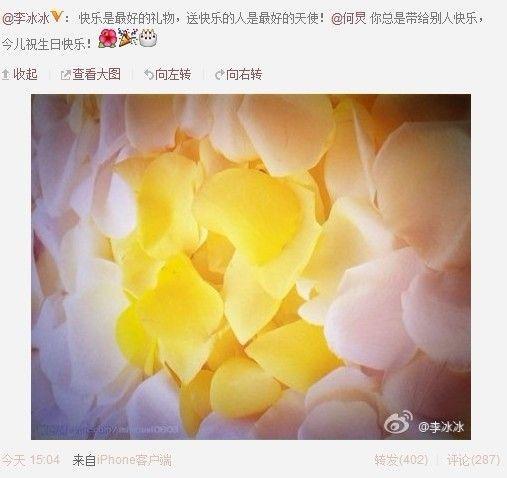This screenshot has height=478, width=507.
Task: Click the external-link icon before 查看大图
Action: 66,75
